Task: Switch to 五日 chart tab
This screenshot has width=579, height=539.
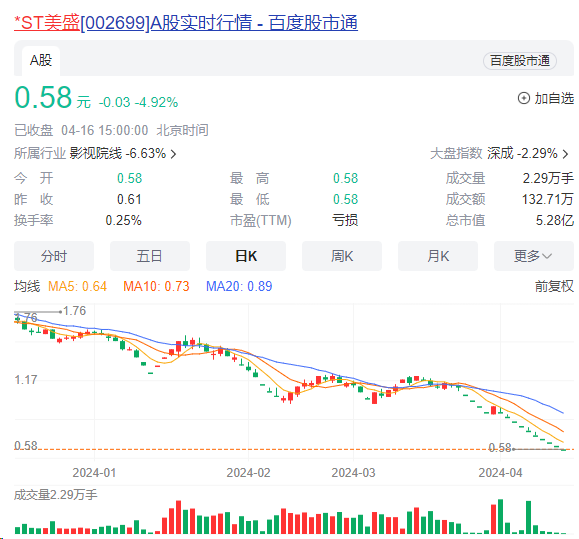Action: 150,256
